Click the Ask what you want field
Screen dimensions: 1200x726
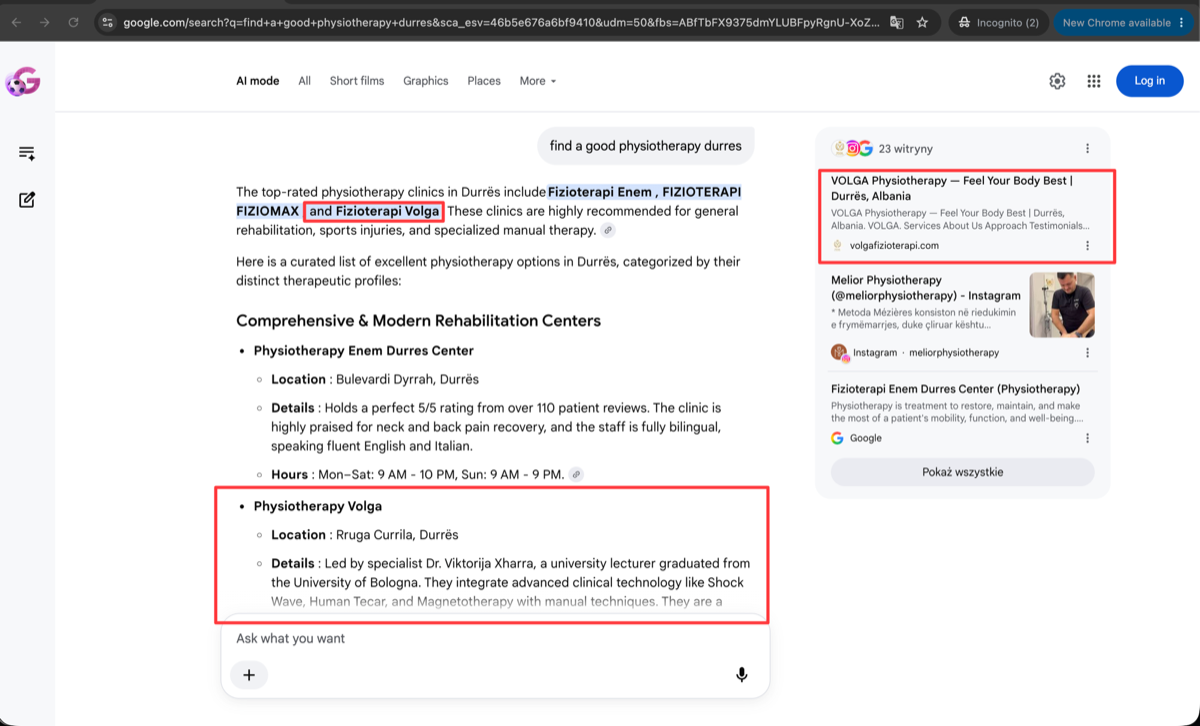coord(495,638)
